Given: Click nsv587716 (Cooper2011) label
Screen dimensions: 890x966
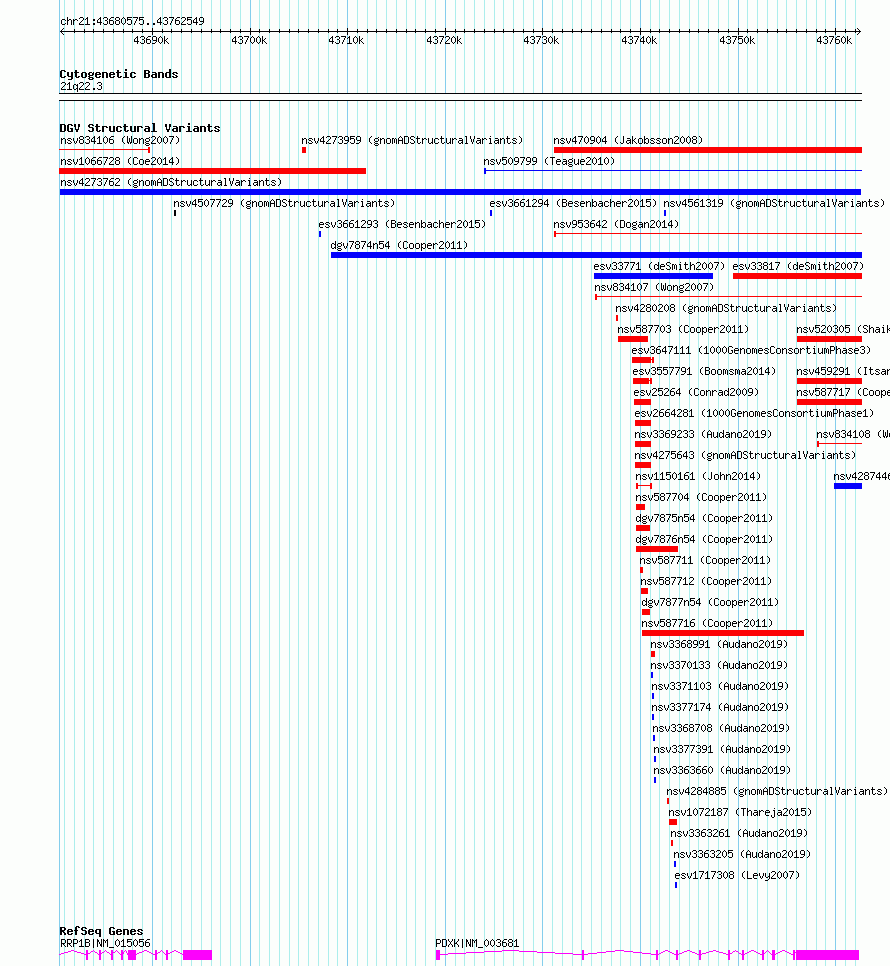Looking at the screenshot, I should 708,623.
